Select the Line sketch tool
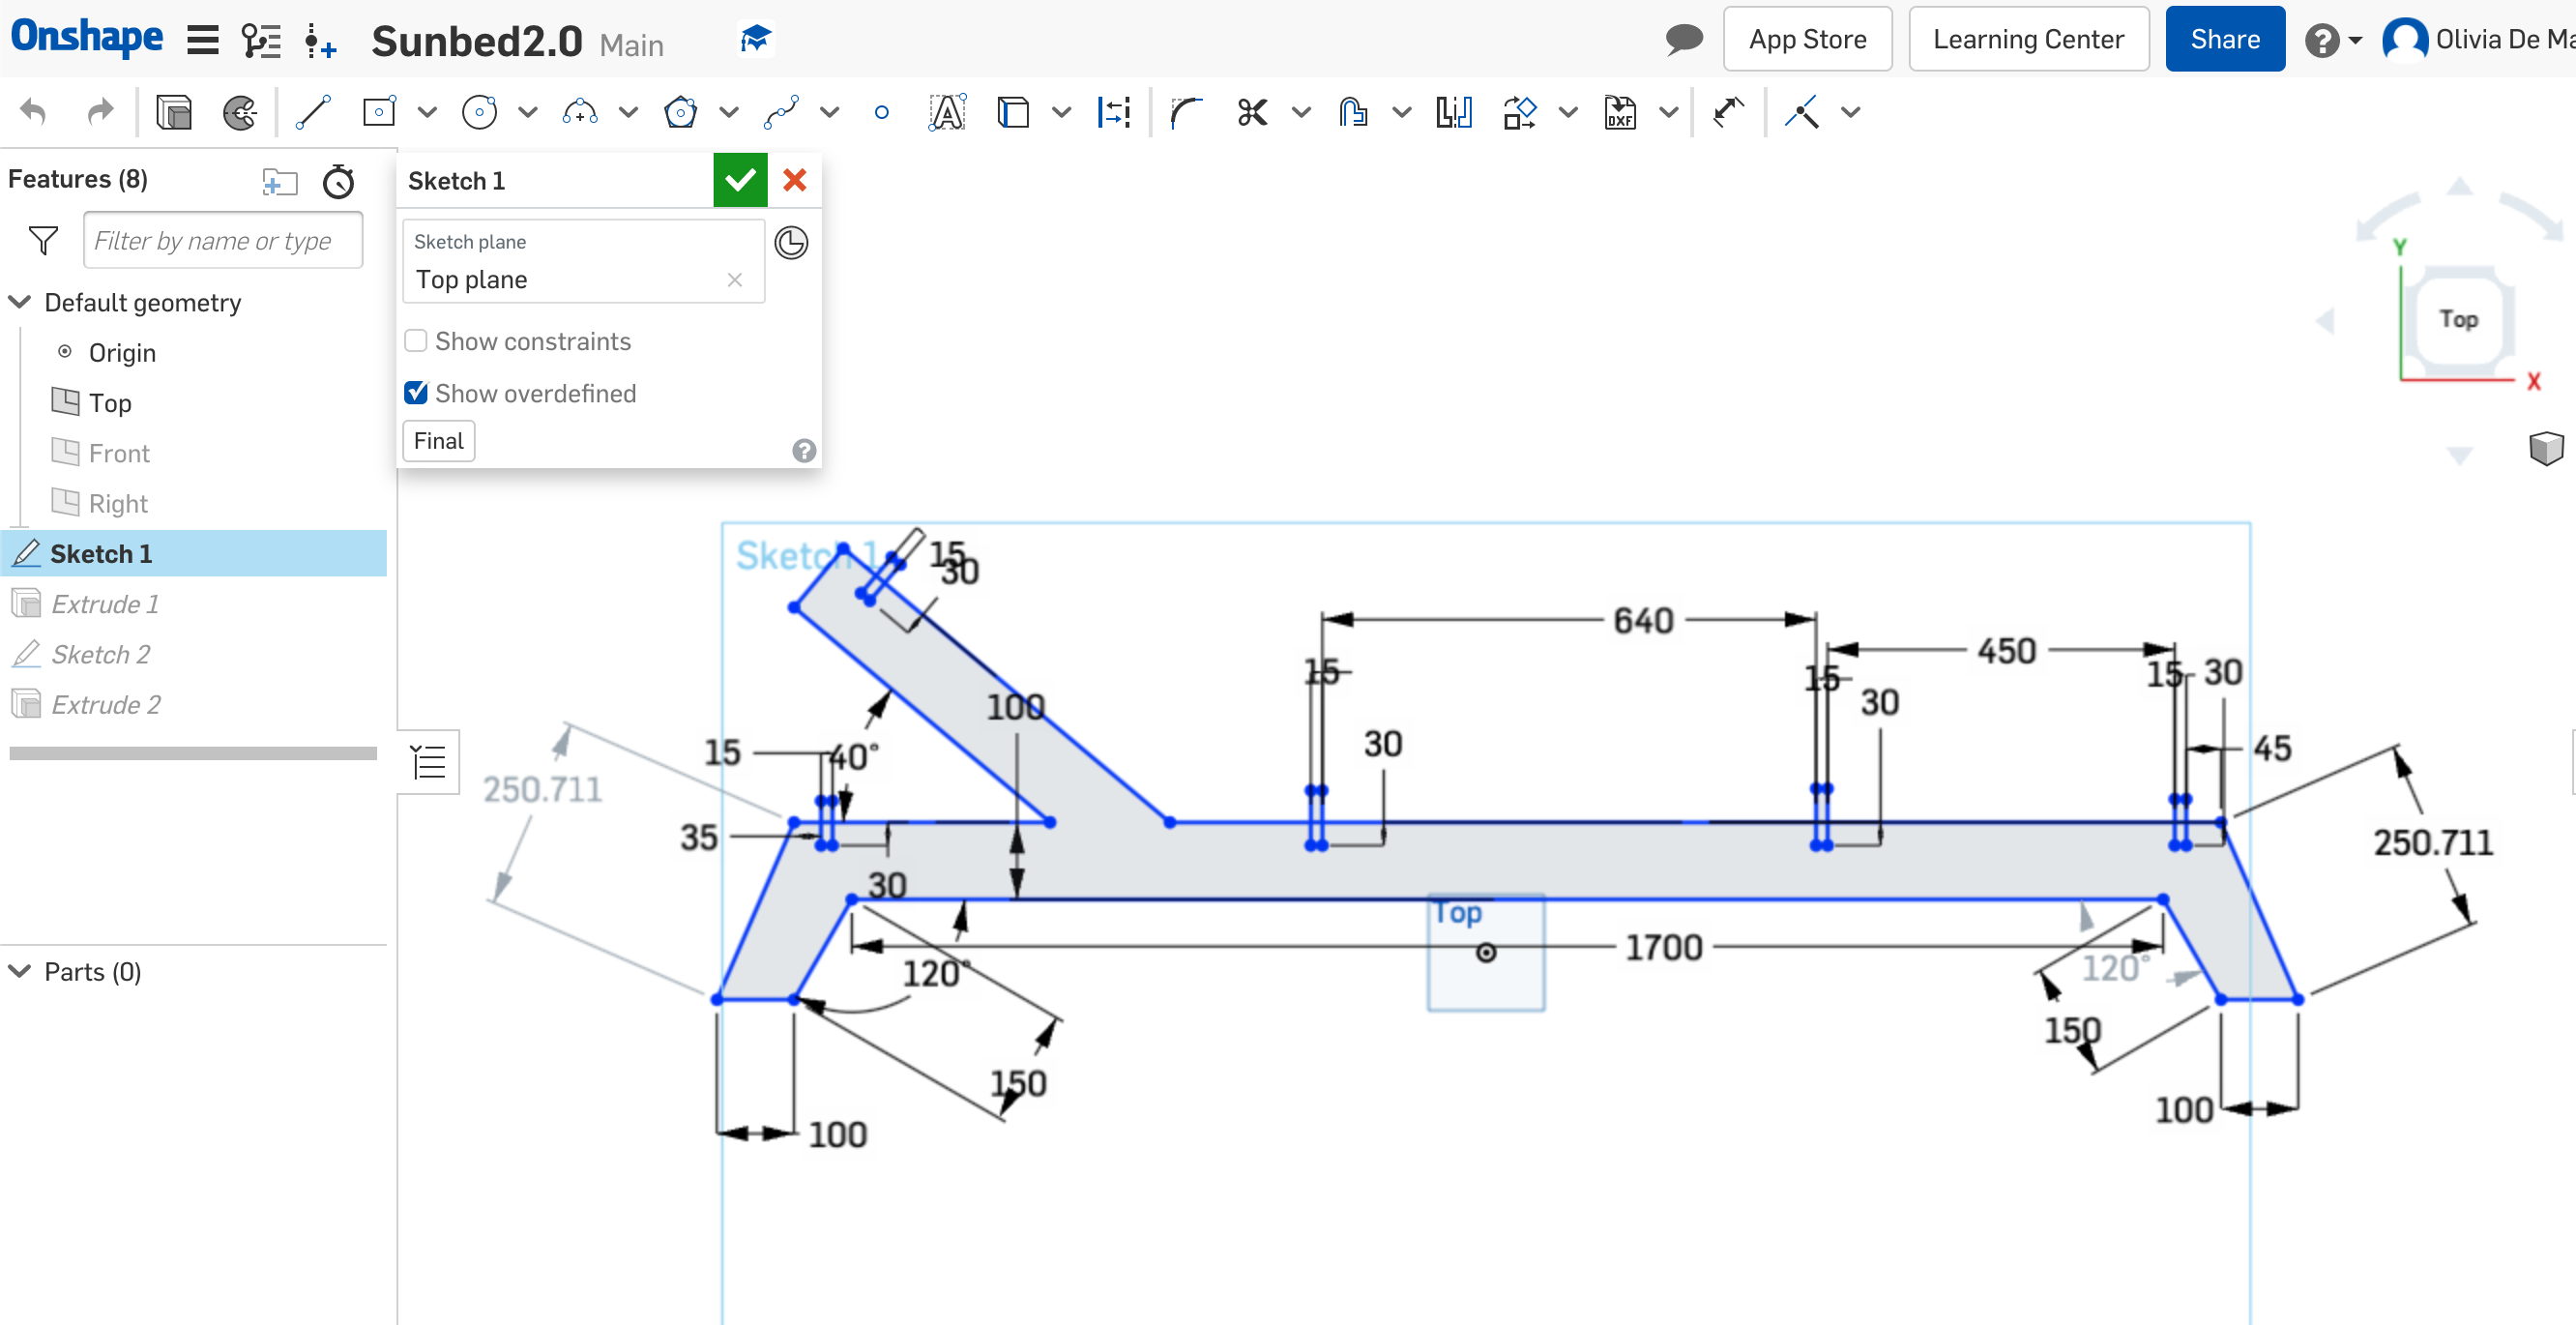The image size is (2576, 1325). [x=313, y=112]
